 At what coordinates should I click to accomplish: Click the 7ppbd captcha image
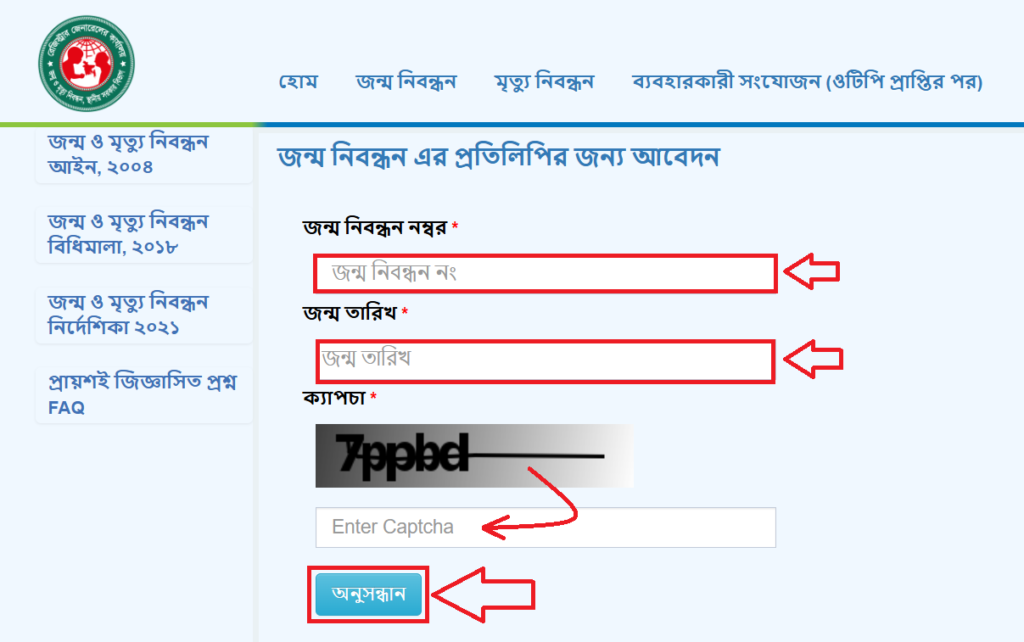[x=474, y=456]
